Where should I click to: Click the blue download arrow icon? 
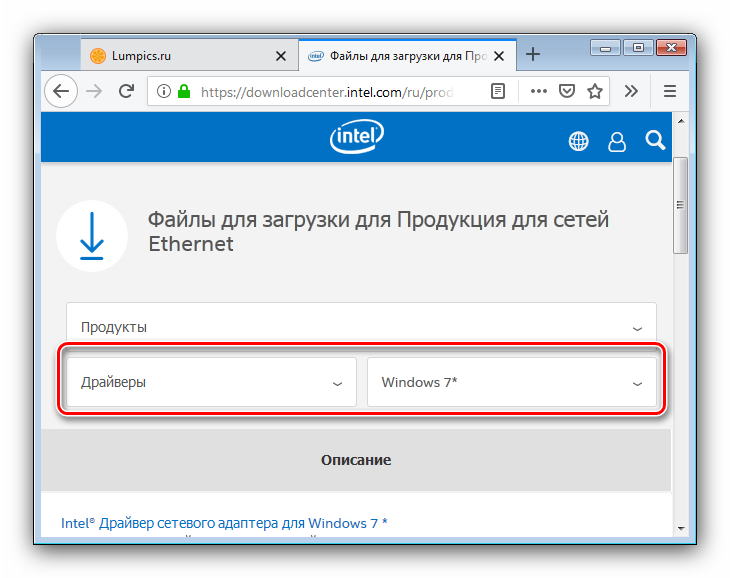click(x=92, y=236)
